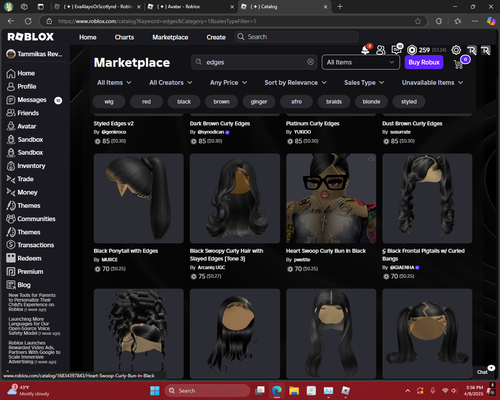
Task: Open the friends icon in top bar
Action: [381, 50]
